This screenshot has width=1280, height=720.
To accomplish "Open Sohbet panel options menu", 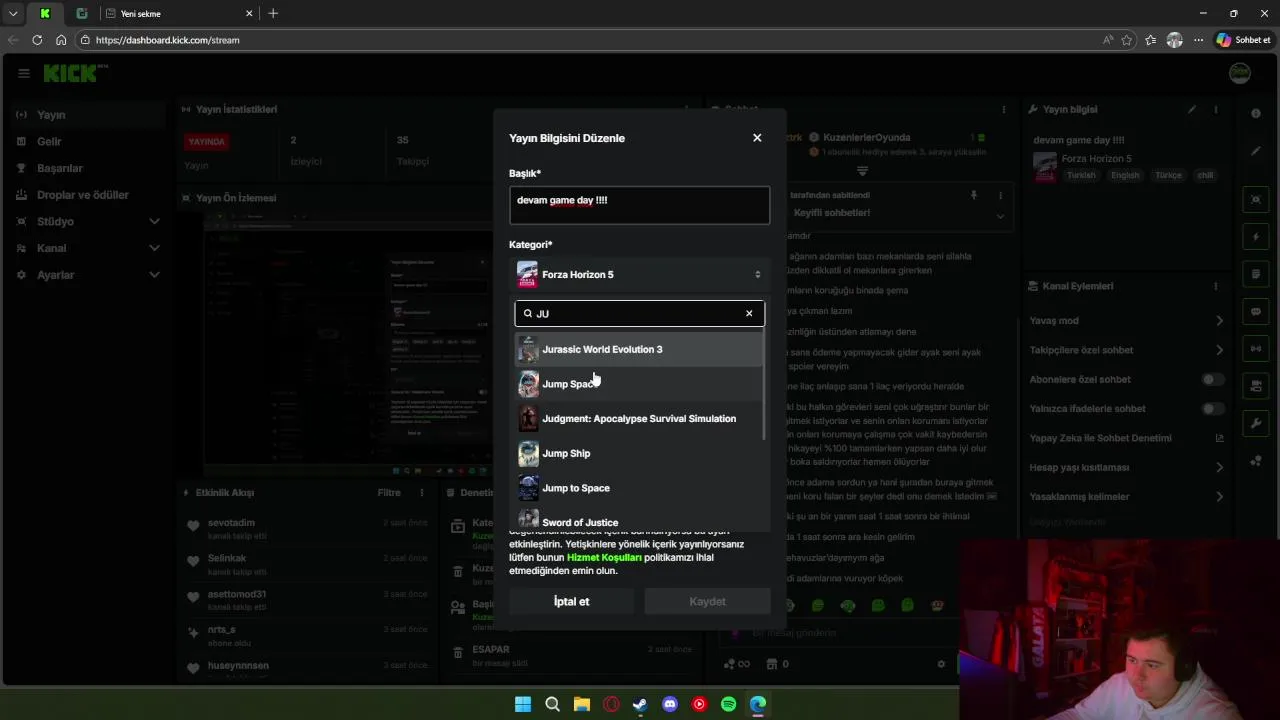I will [x=1003, y=109].
